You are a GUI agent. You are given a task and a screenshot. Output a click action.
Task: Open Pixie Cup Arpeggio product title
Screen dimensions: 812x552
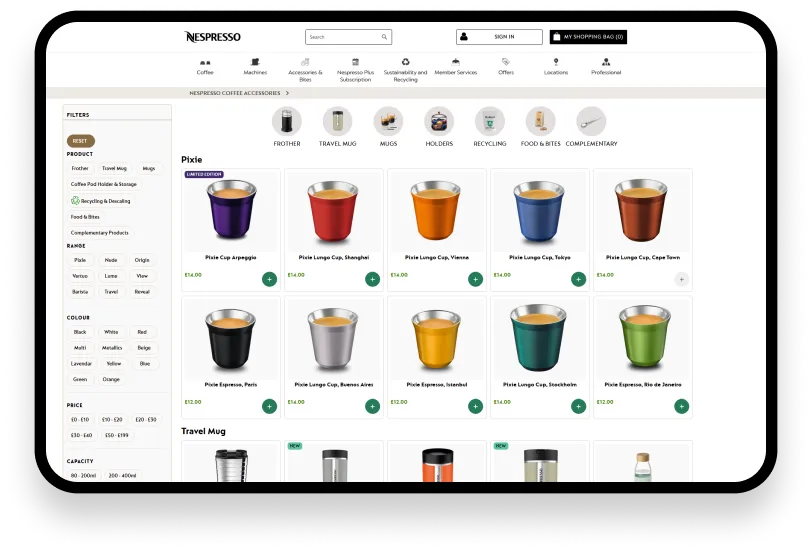click(x=231, y=257)
